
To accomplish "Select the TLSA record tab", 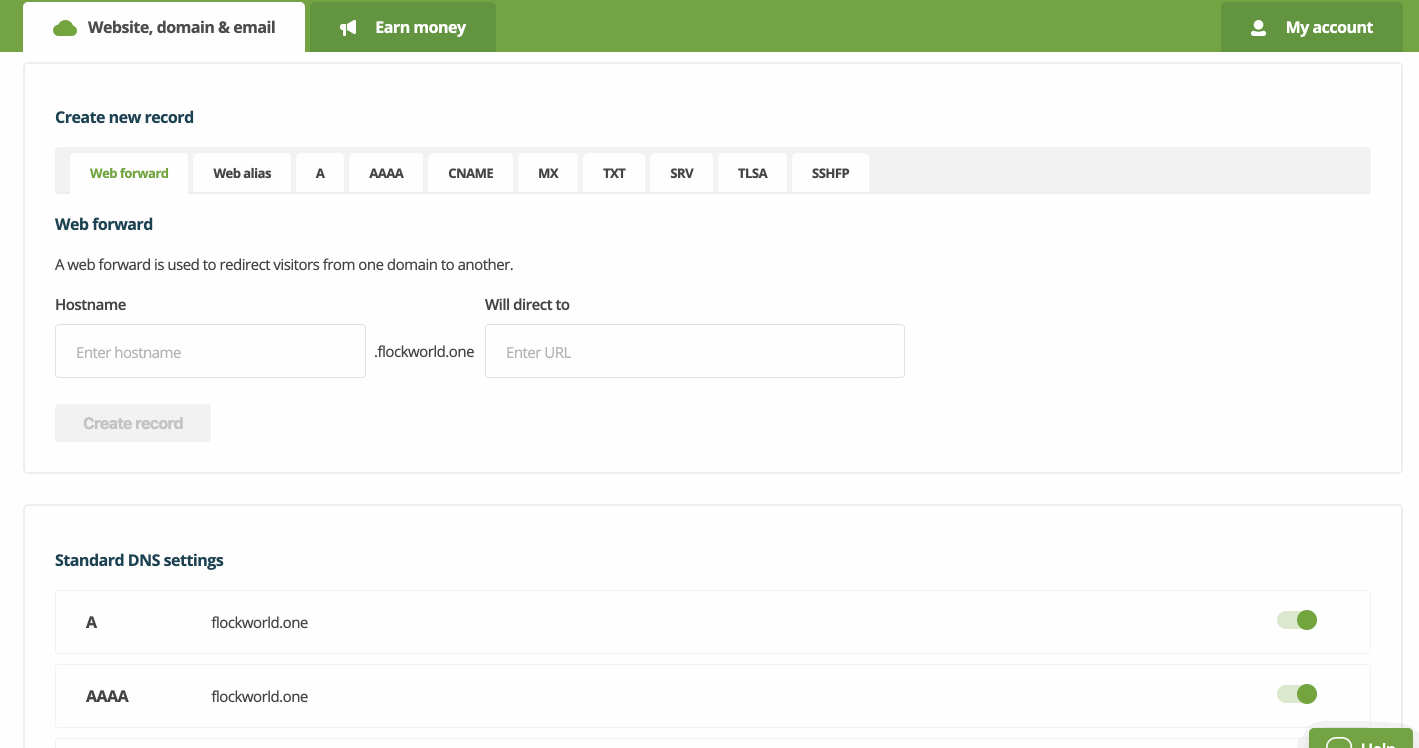I will [x=753, y=173].
